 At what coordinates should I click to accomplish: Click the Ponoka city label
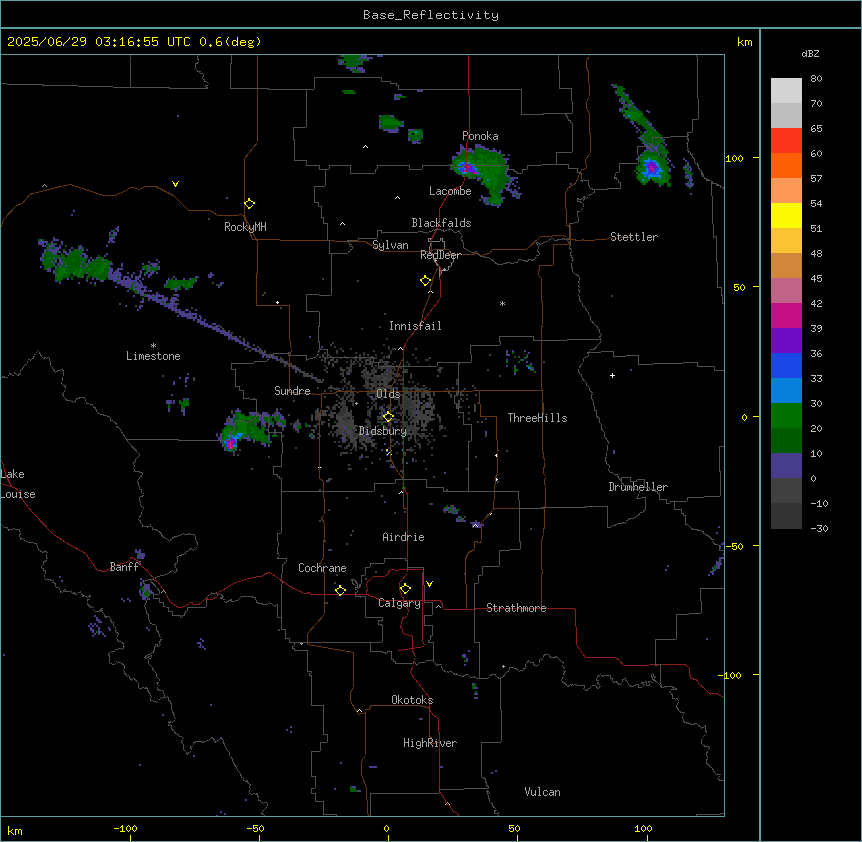[x=480, y=136]
